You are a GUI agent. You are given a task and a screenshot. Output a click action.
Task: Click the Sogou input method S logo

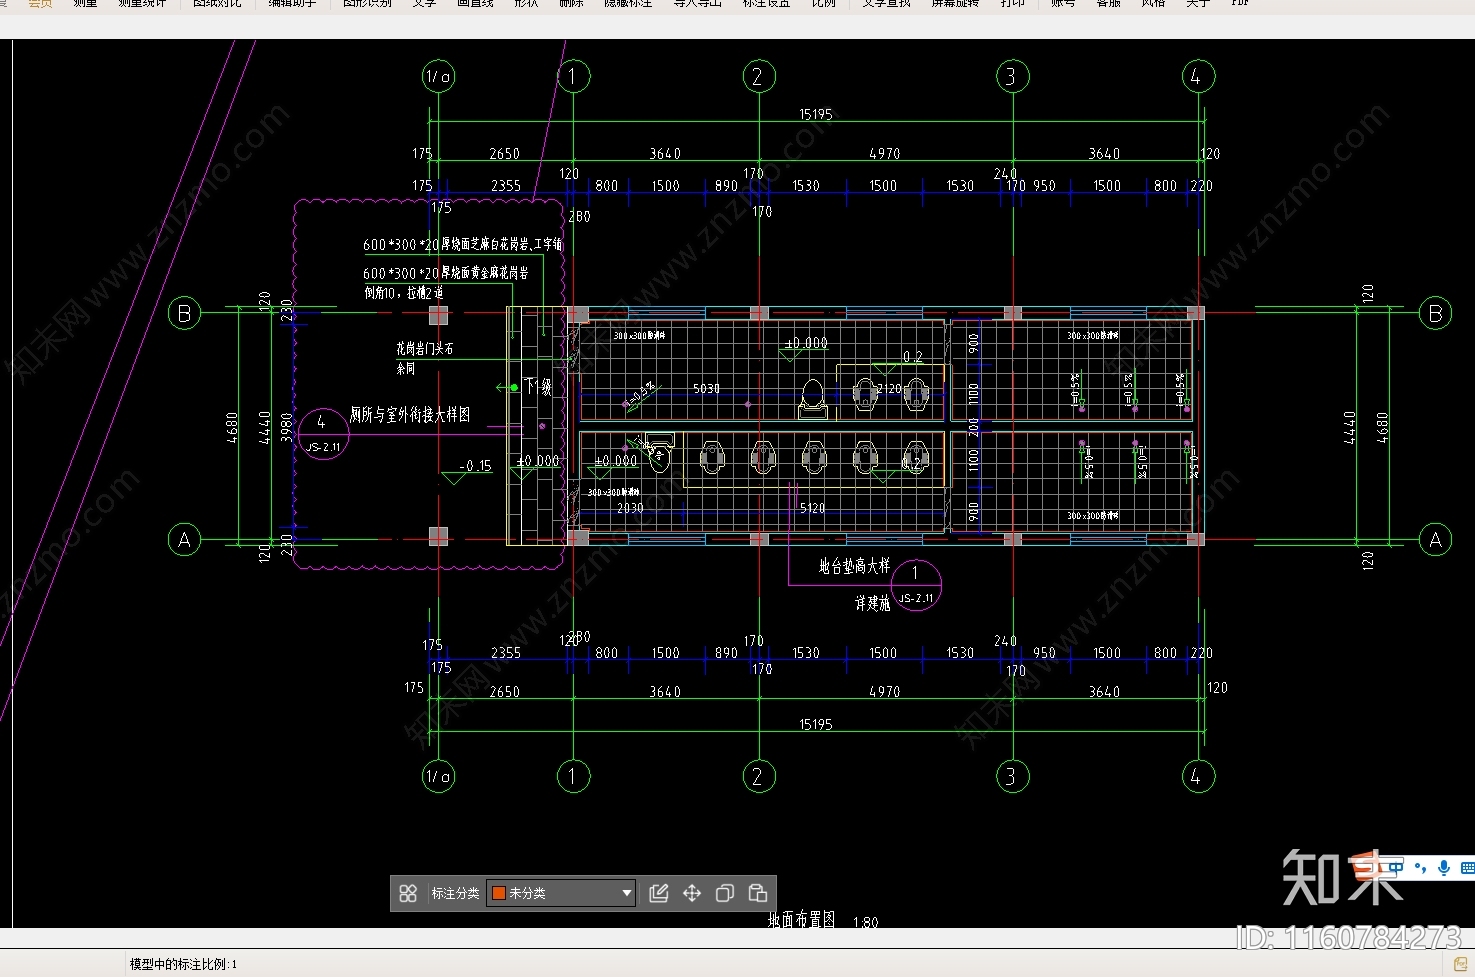tap(1368, 868)
